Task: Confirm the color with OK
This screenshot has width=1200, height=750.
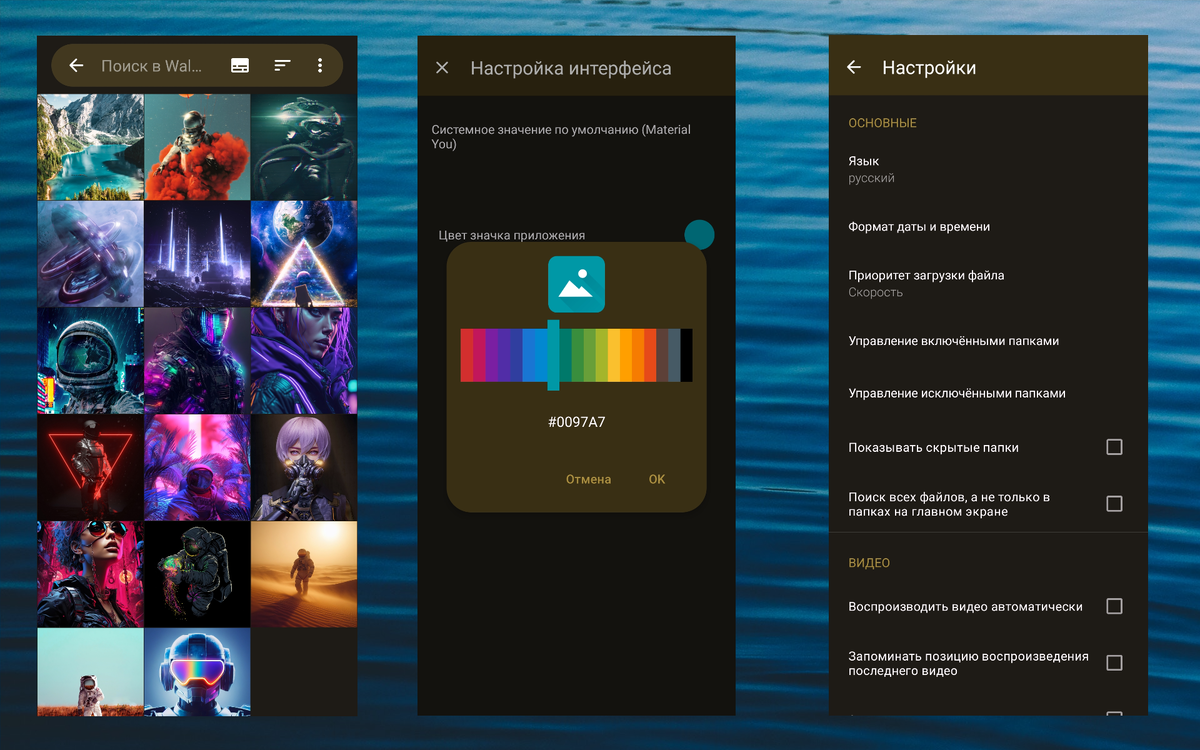Action: [656, 479]
